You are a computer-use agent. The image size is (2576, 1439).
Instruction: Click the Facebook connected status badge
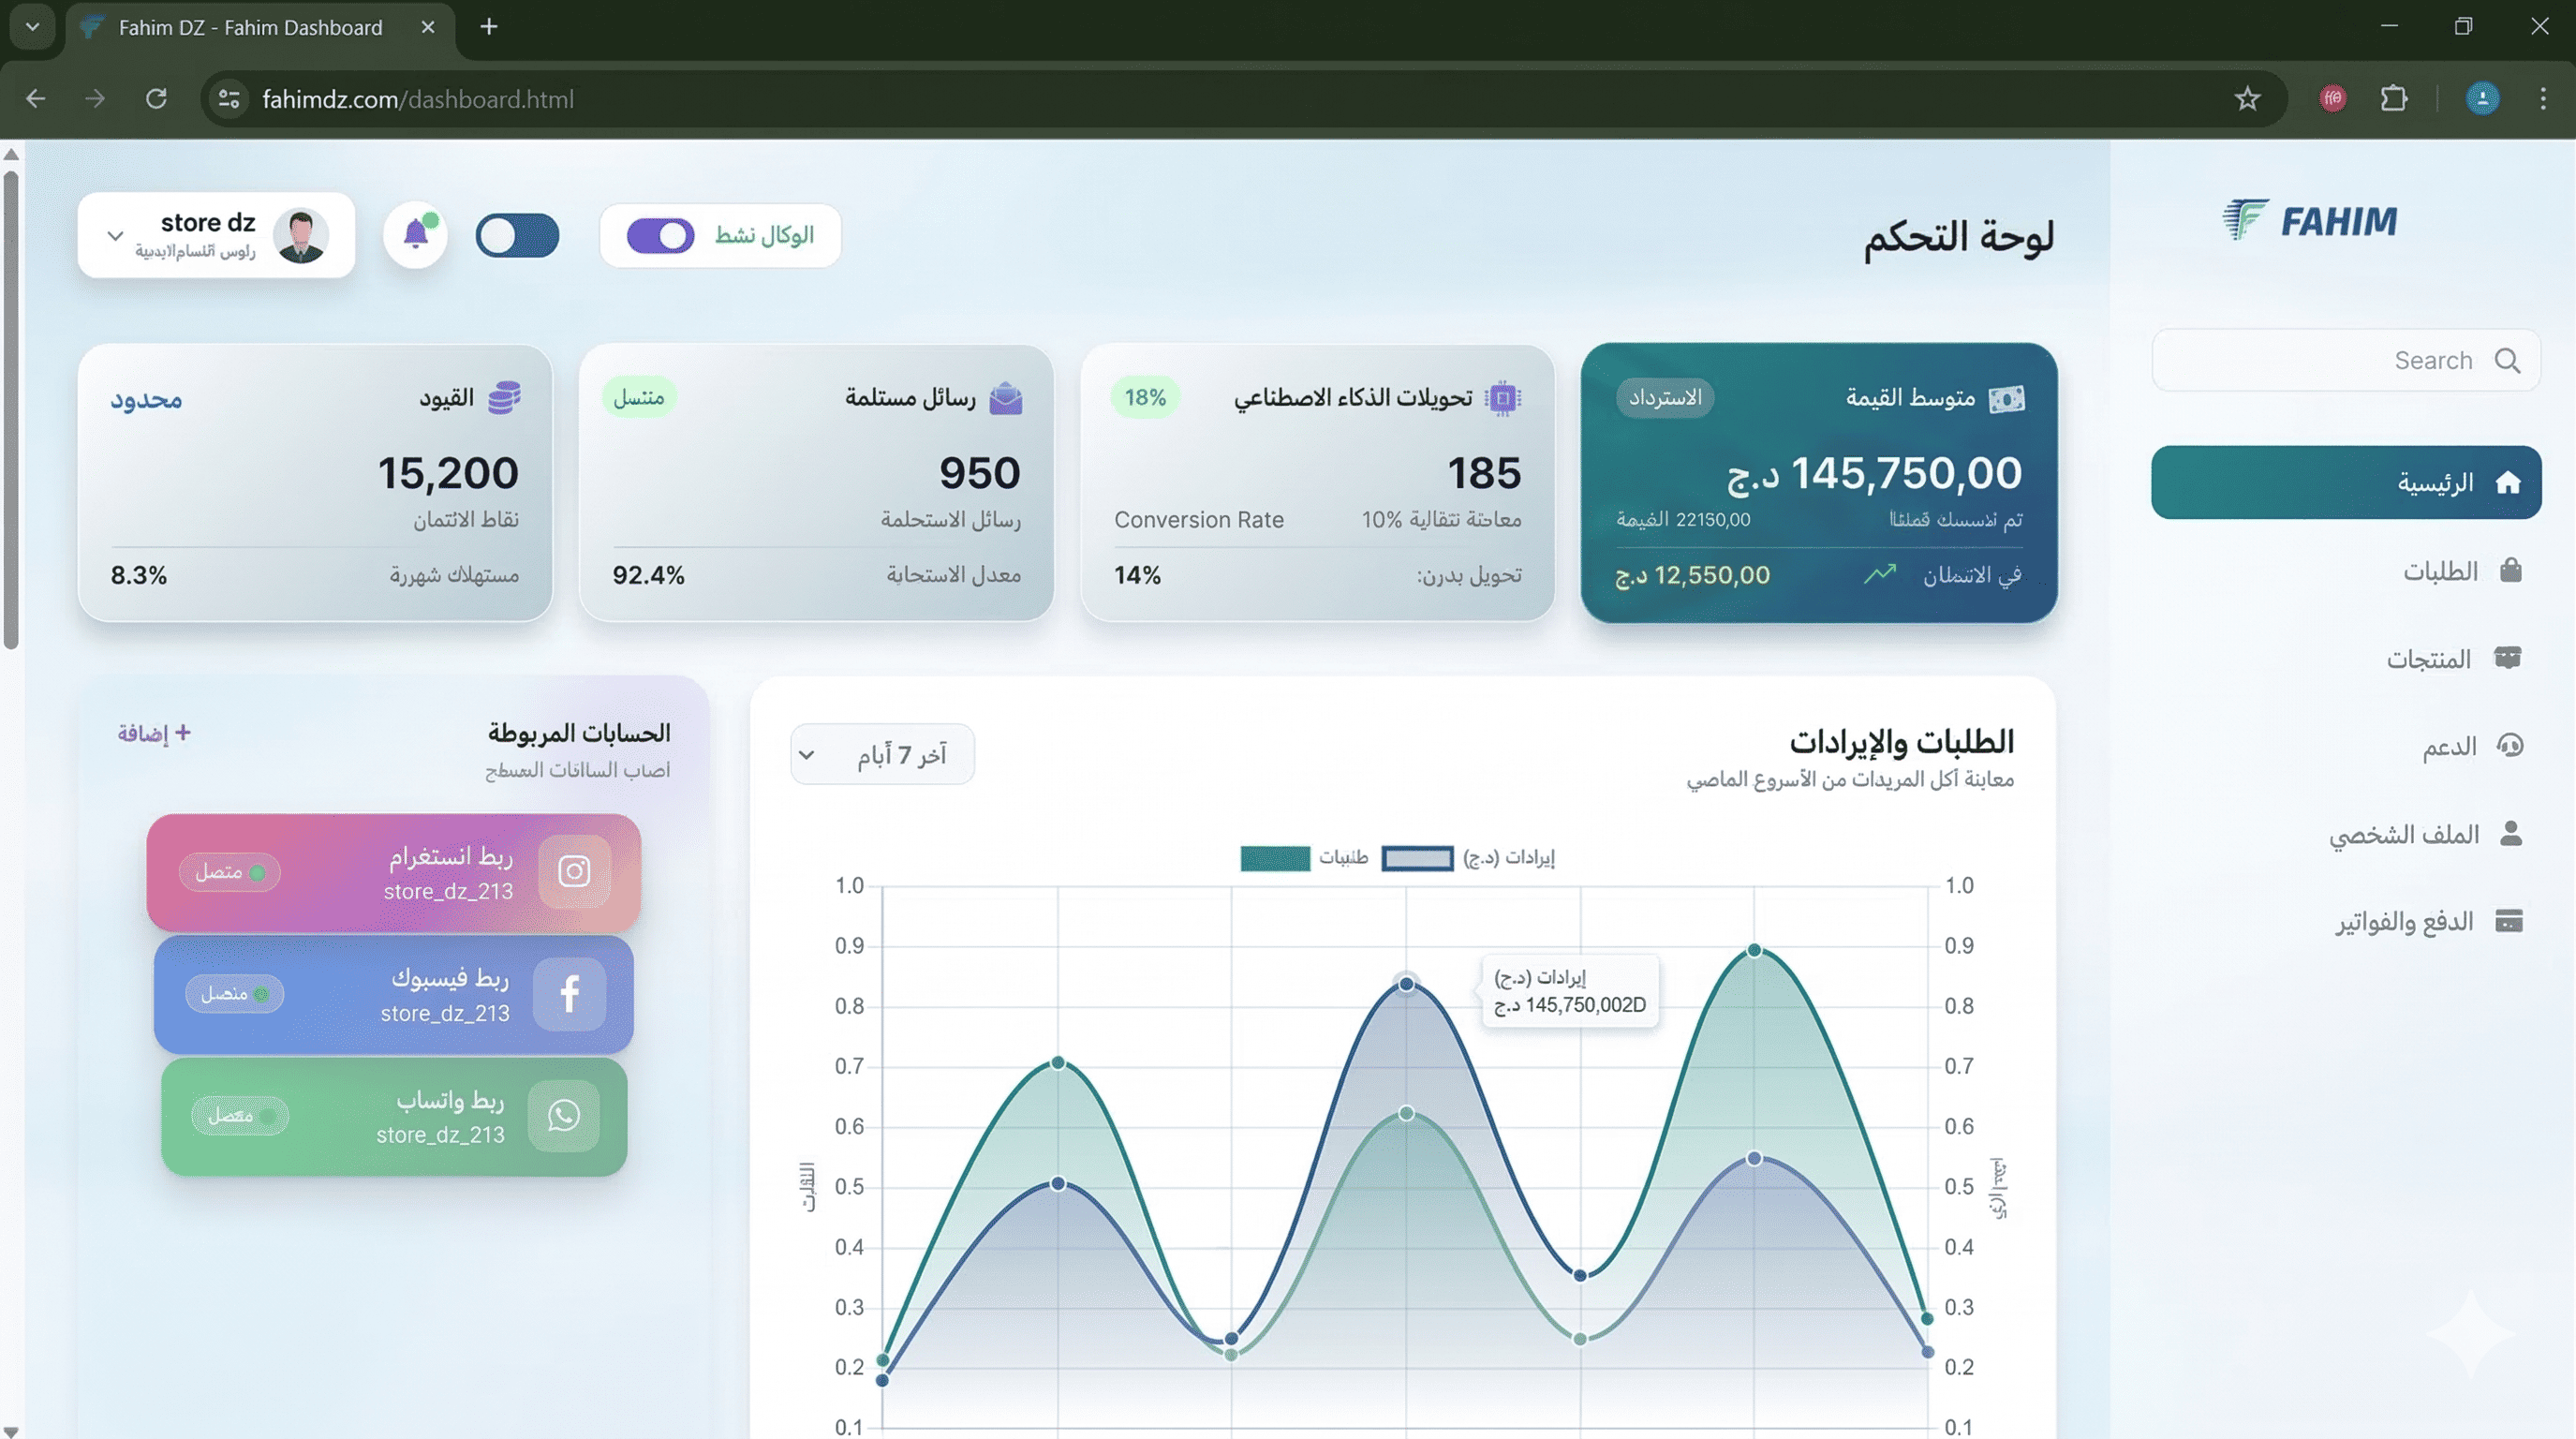pos(235,993)
